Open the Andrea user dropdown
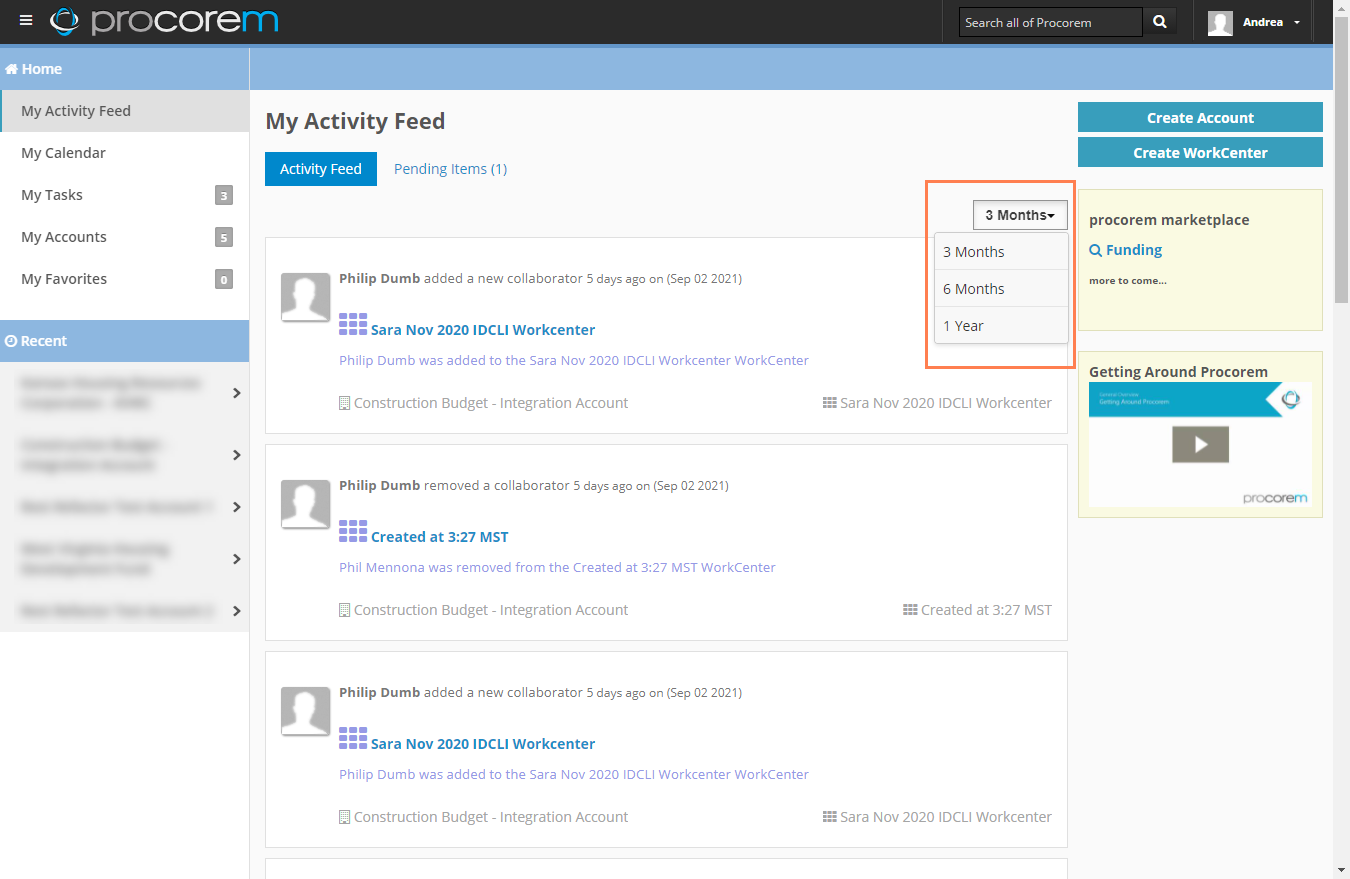The height and width of the screenshot is (879, 1350). (1270, 22)
